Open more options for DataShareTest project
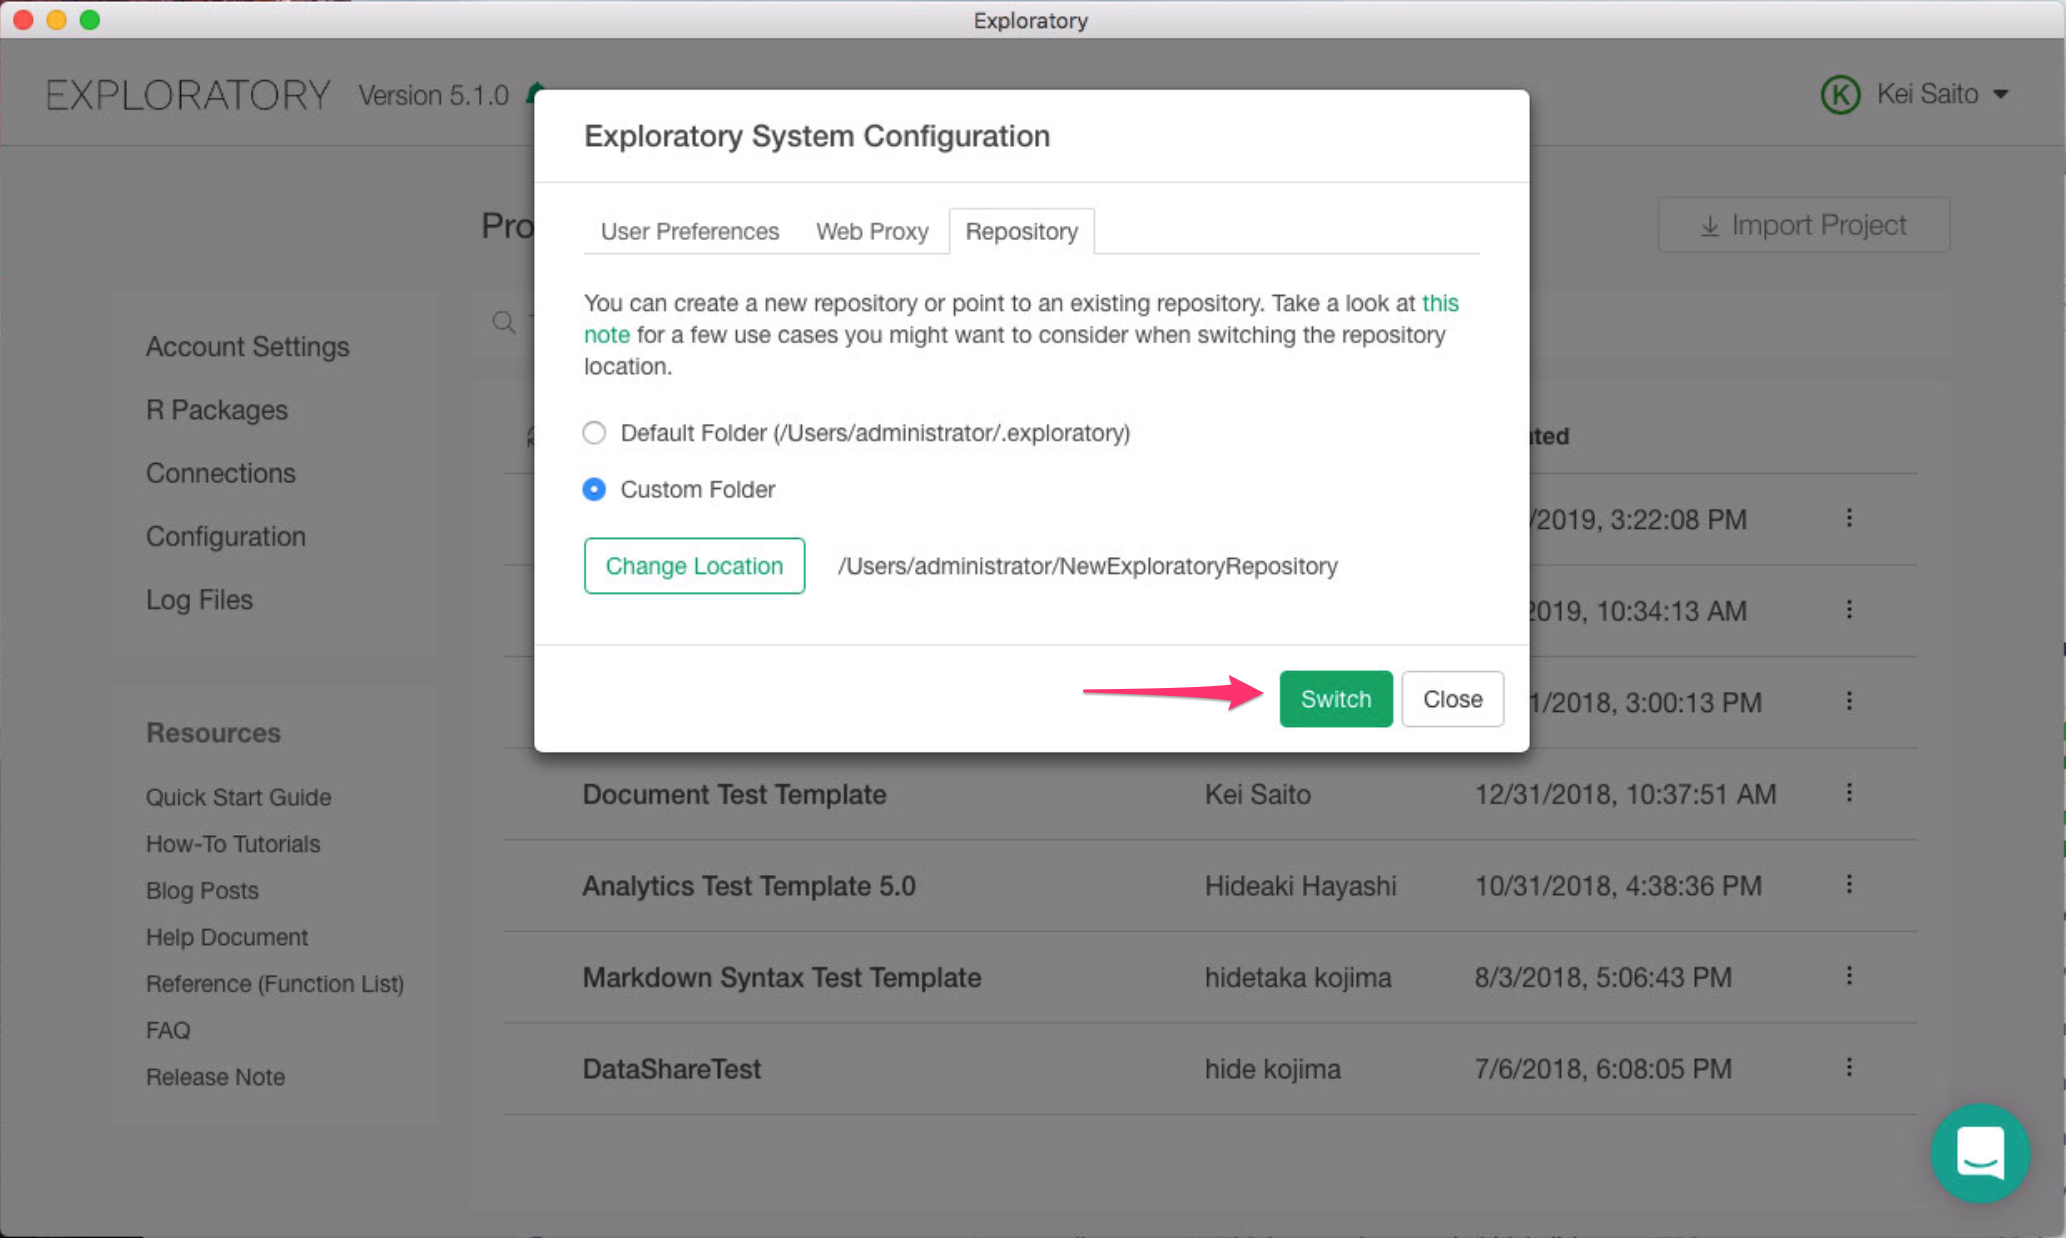 pos(1849,1067)
